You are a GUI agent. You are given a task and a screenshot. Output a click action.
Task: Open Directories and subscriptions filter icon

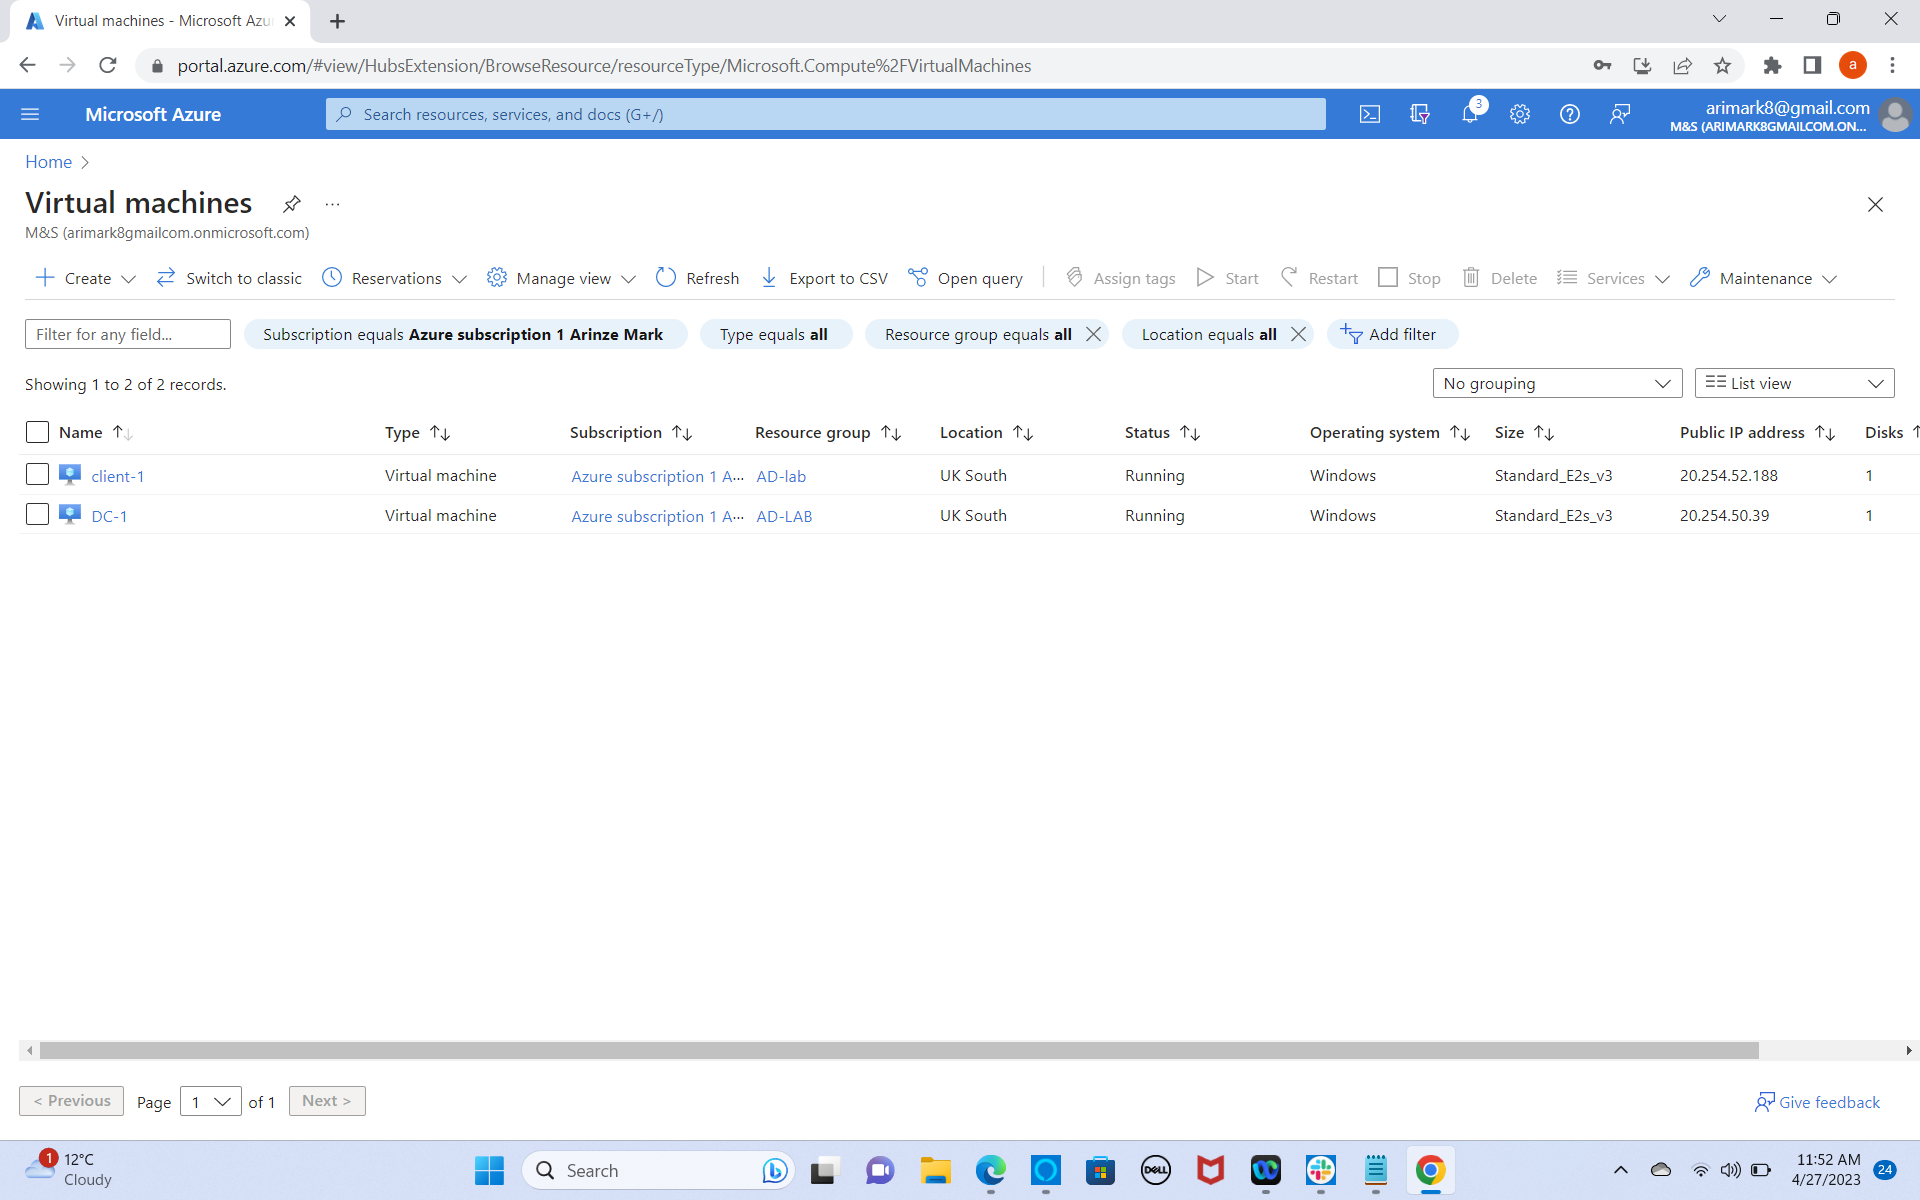[x=1420, y=114]
